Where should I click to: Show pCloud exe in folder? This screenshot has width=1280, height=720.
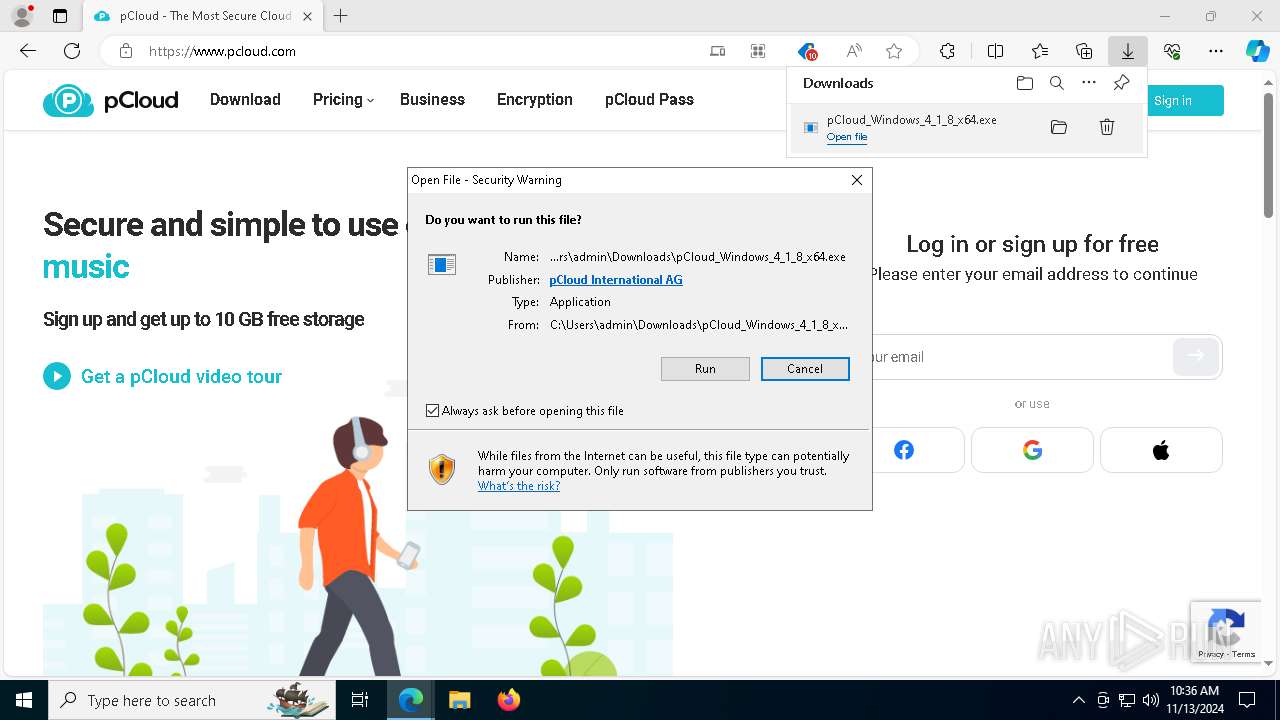tap(1059, 127)
